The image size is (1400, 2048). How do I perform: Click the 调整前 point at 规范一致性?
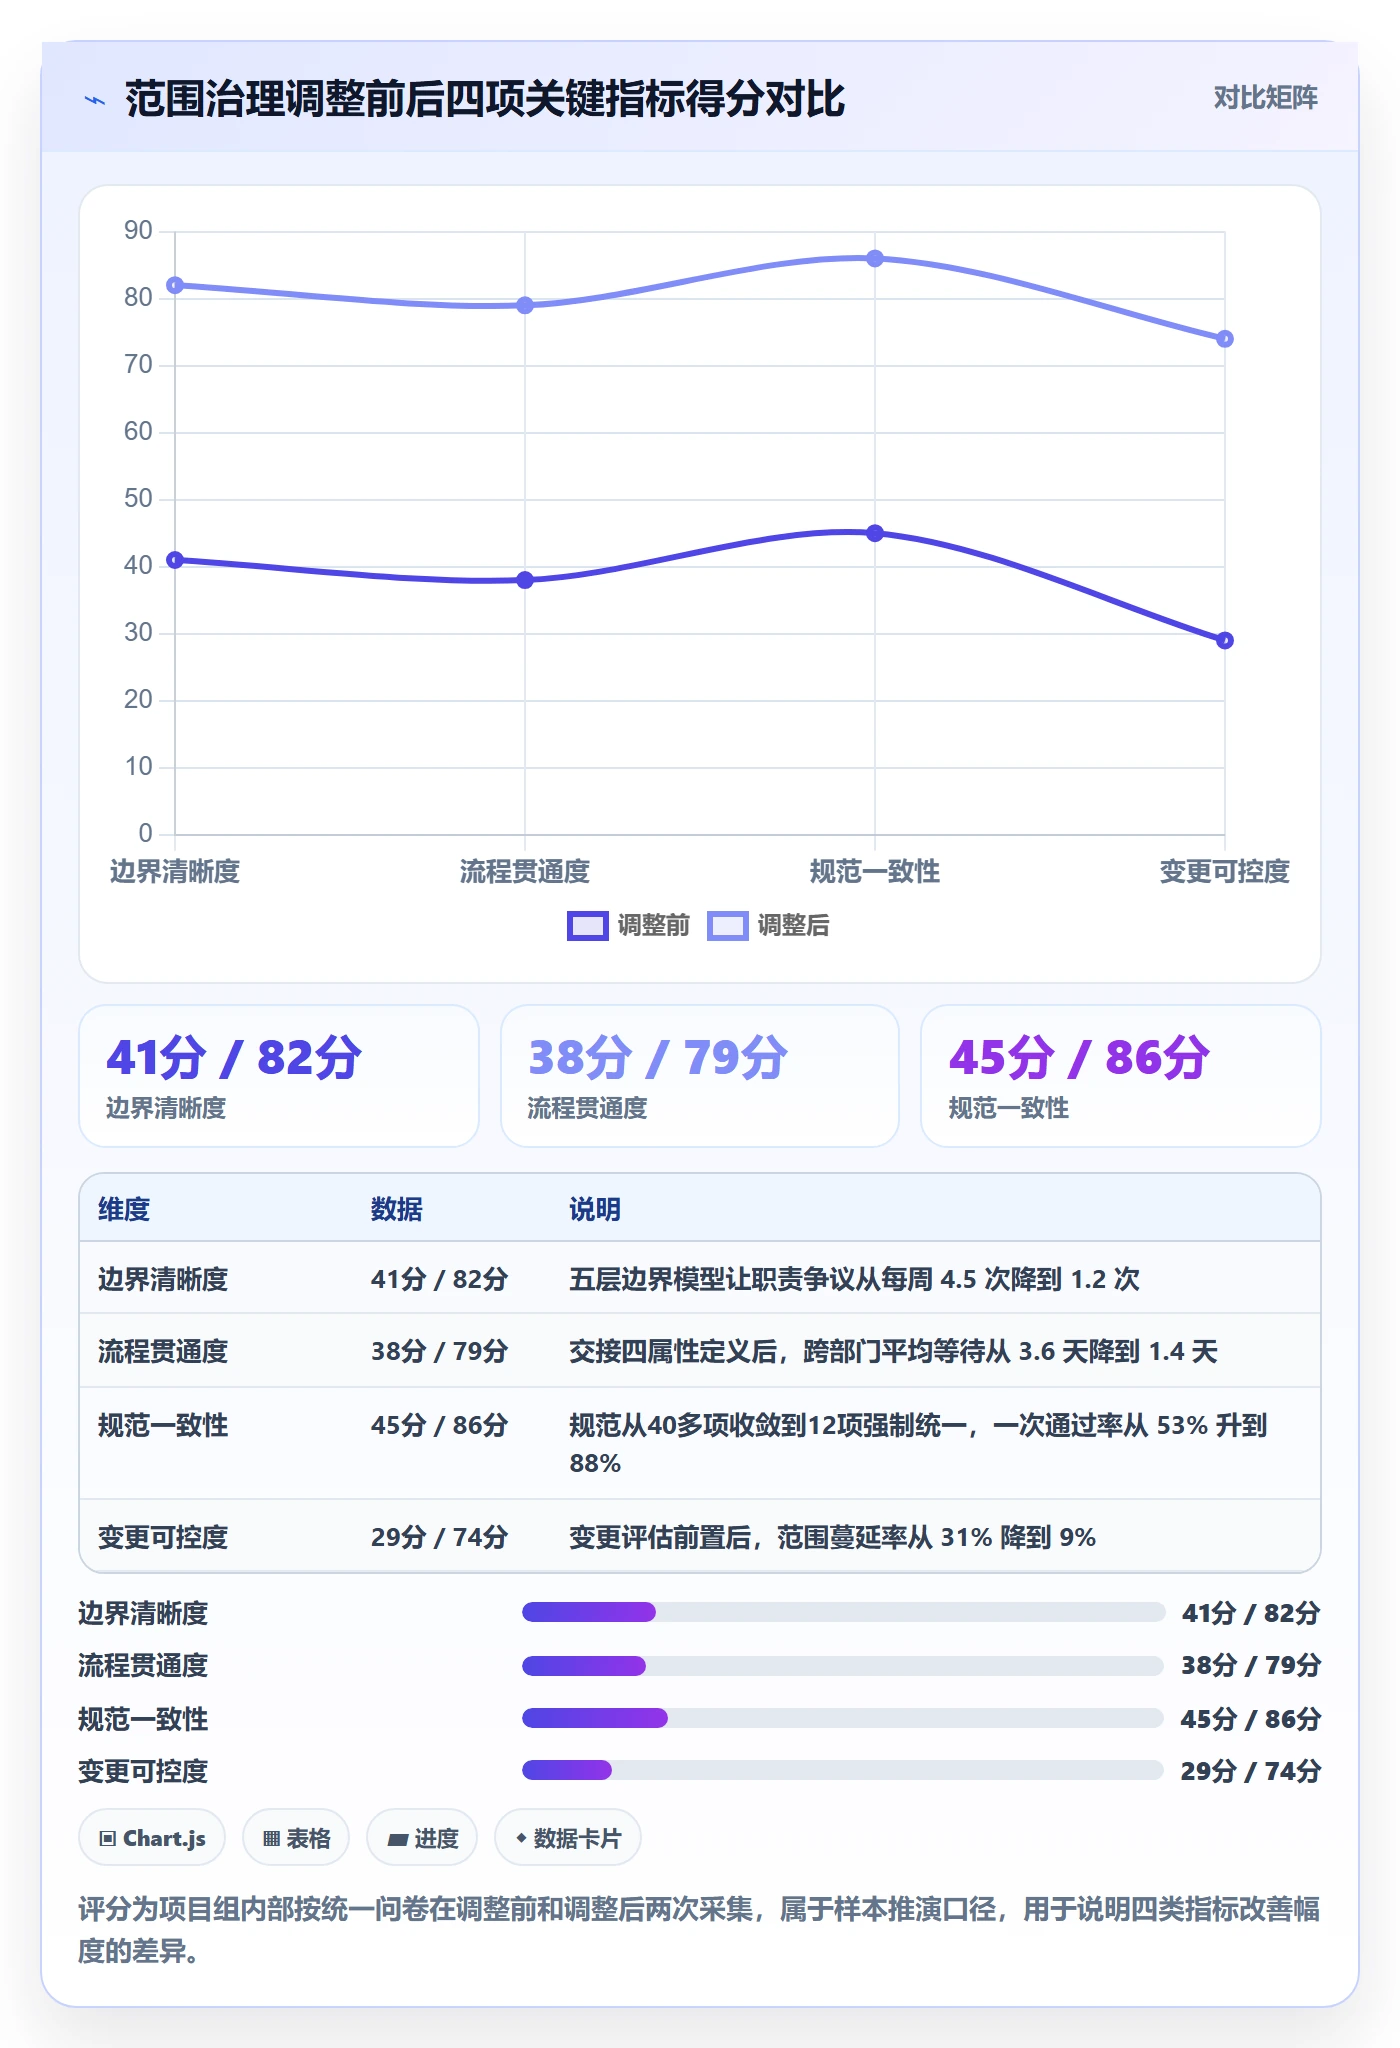click(875, 533)
